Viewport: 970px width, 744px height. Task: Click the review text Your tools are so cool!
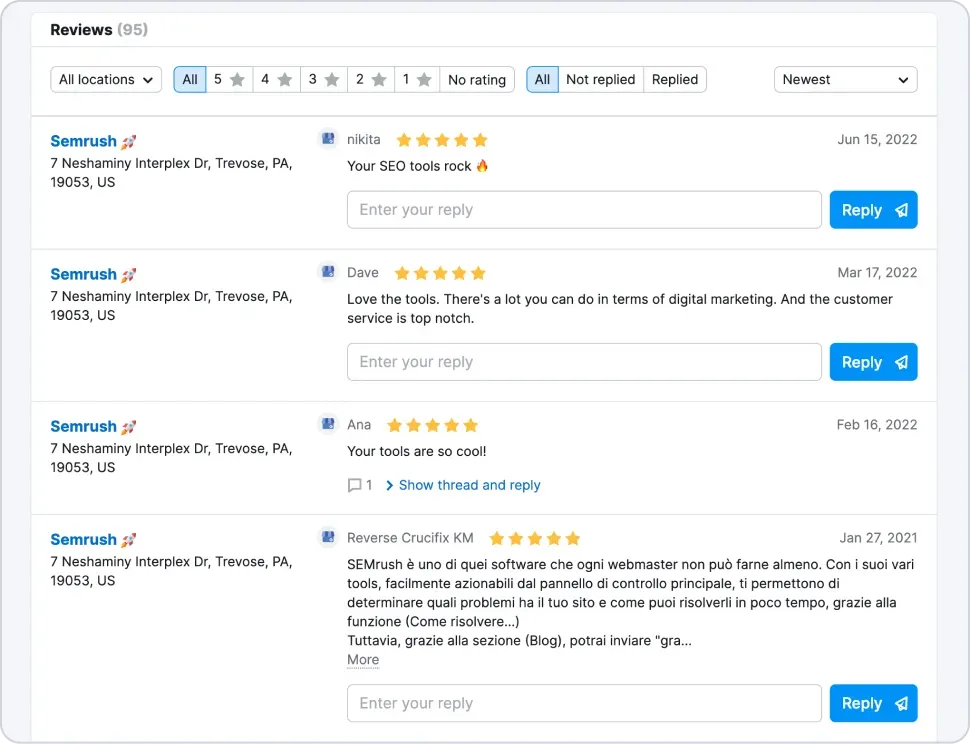coord(416,451)
